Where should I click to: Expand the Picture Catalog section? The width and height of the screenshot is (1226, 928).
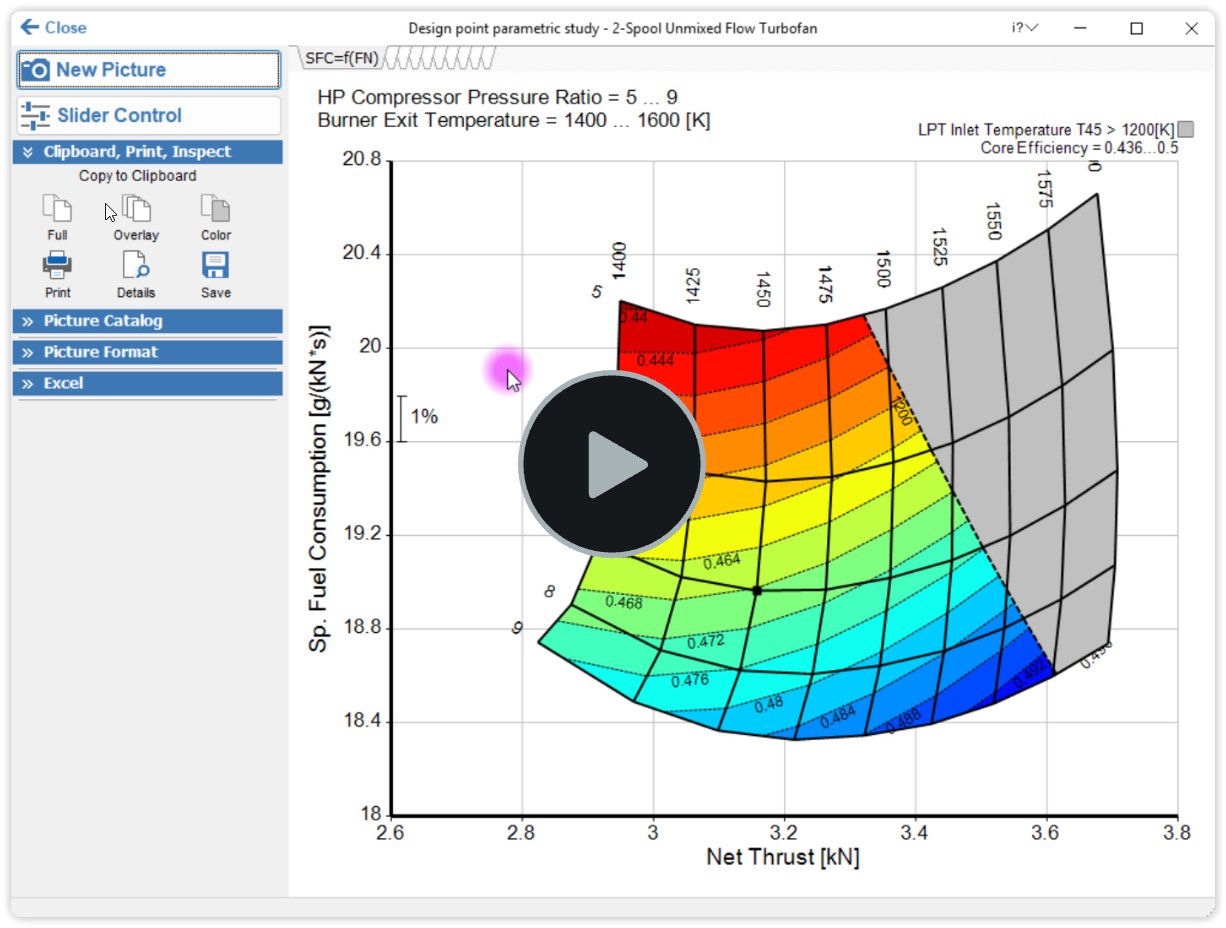coord(148,321)
